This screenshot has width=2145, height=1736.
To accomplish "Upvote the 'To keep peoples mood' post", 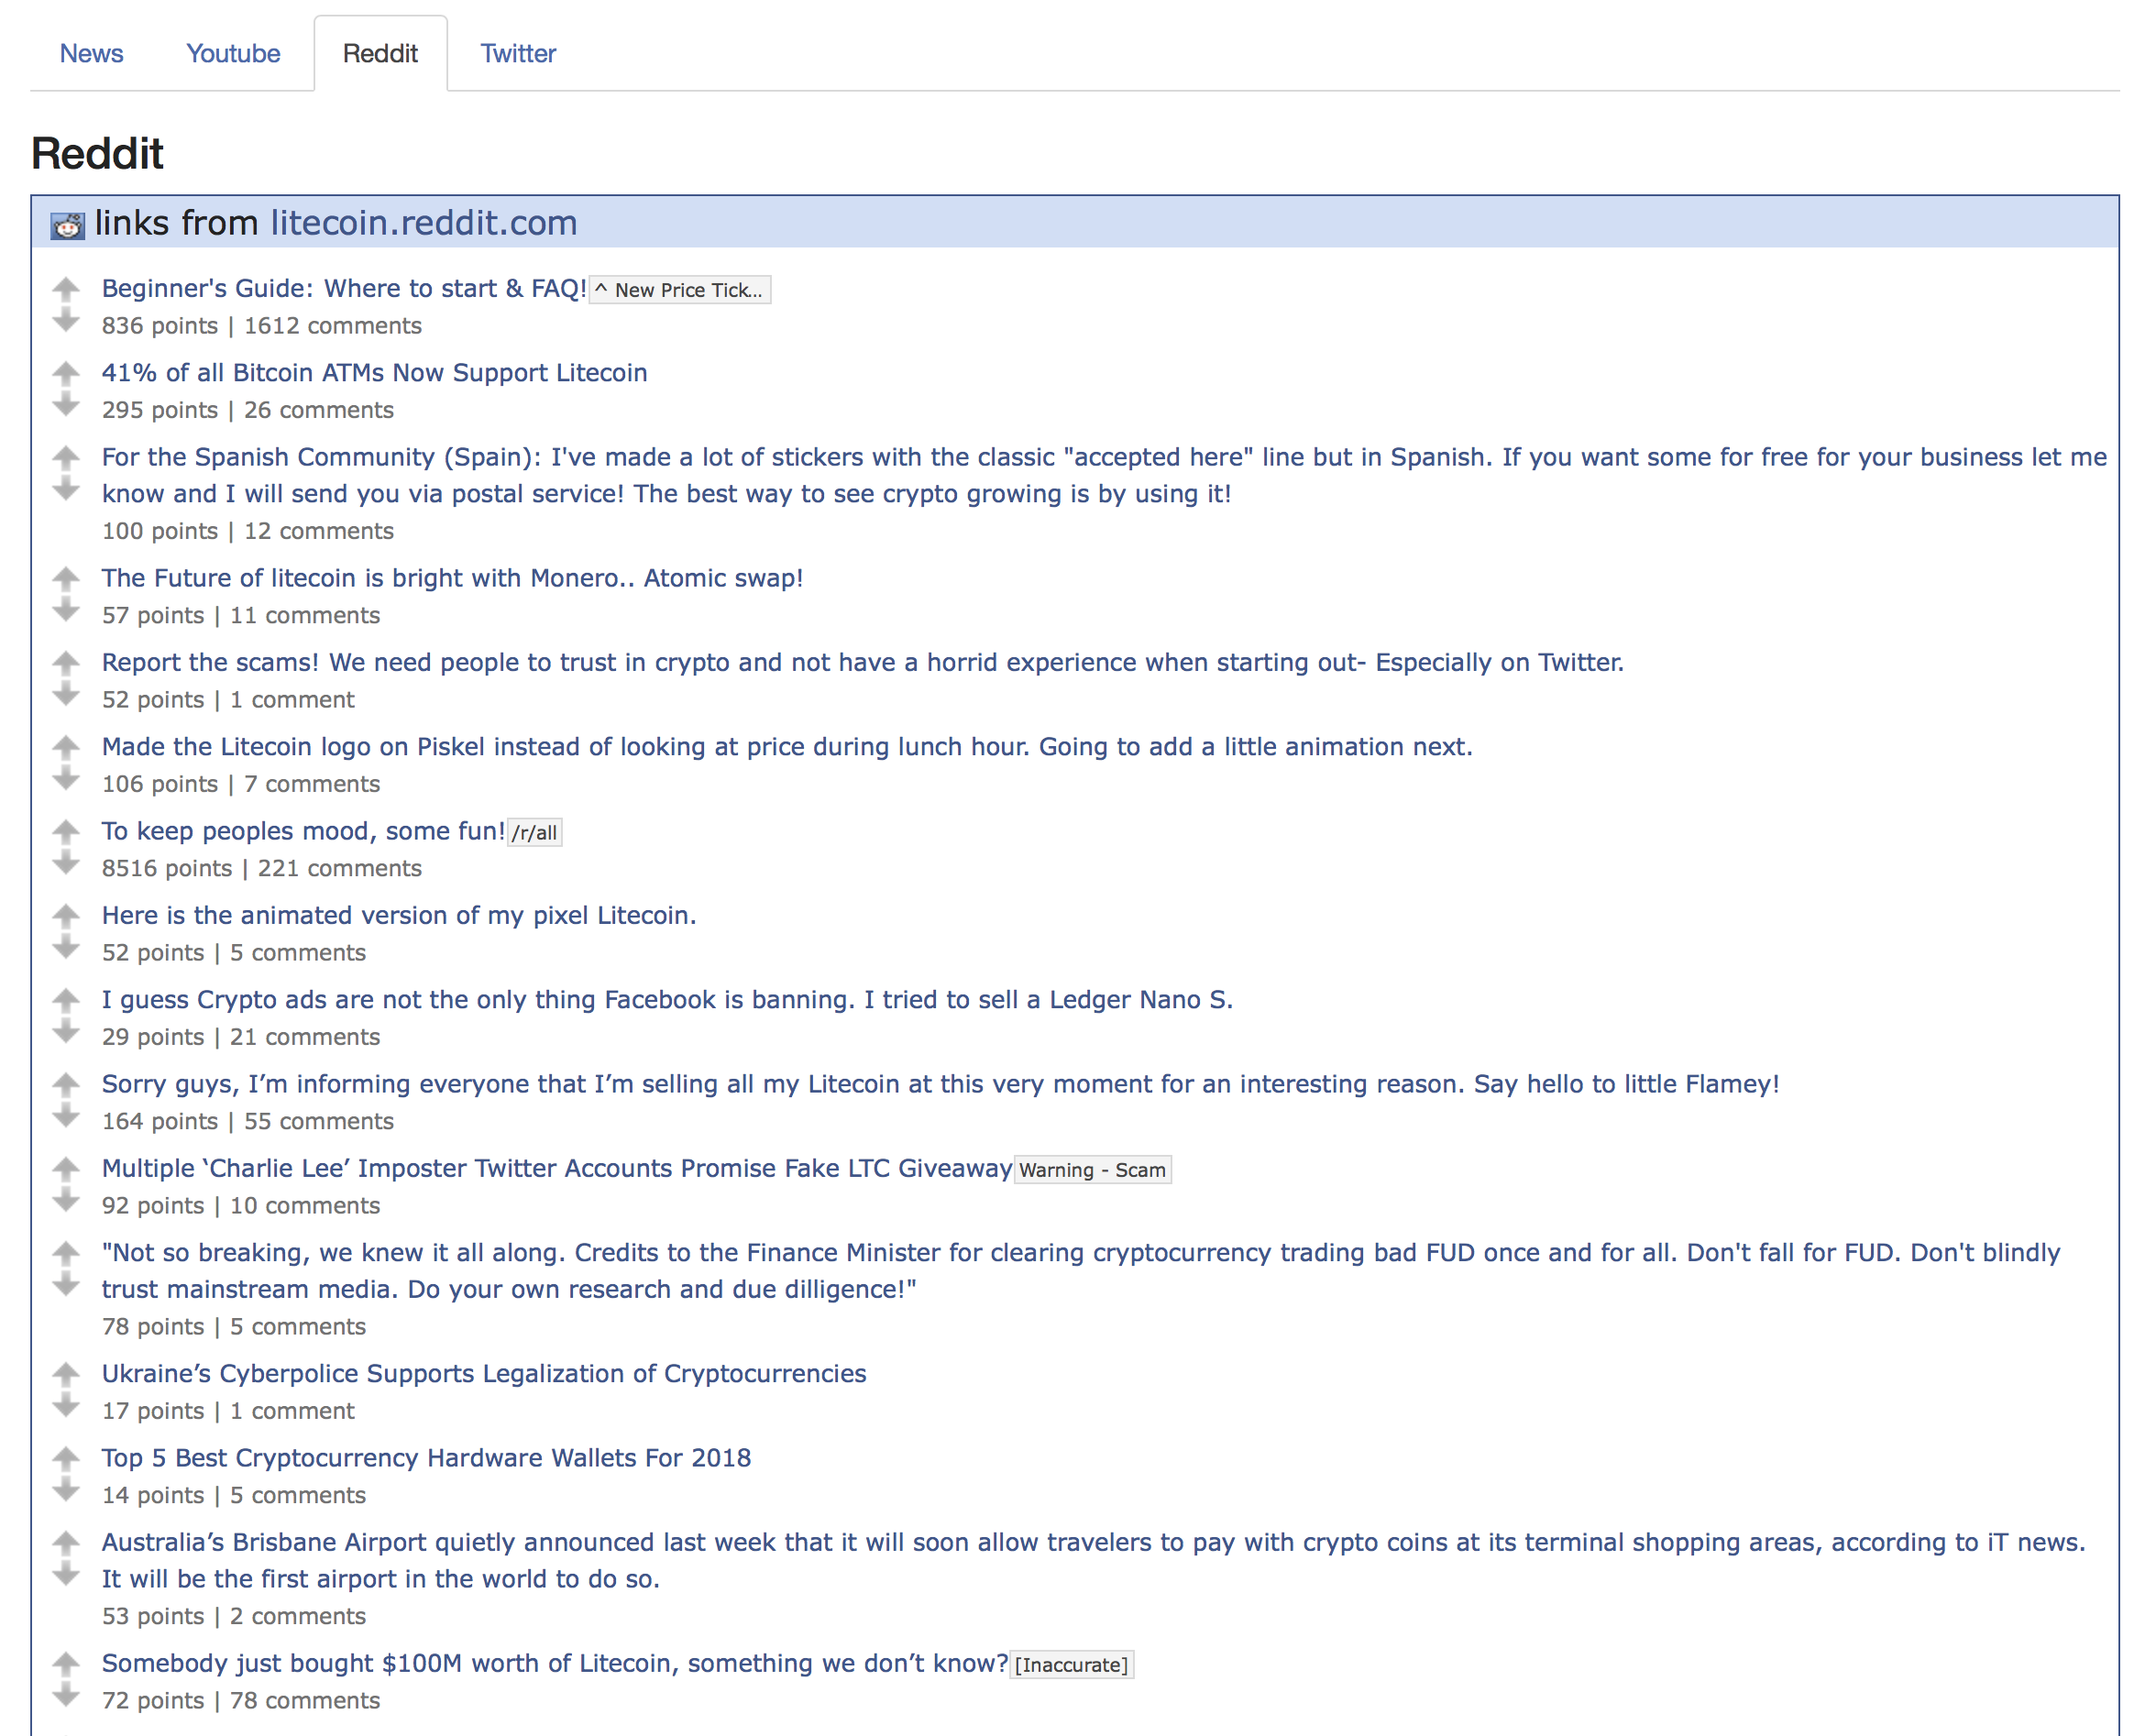I will [66, 831].
